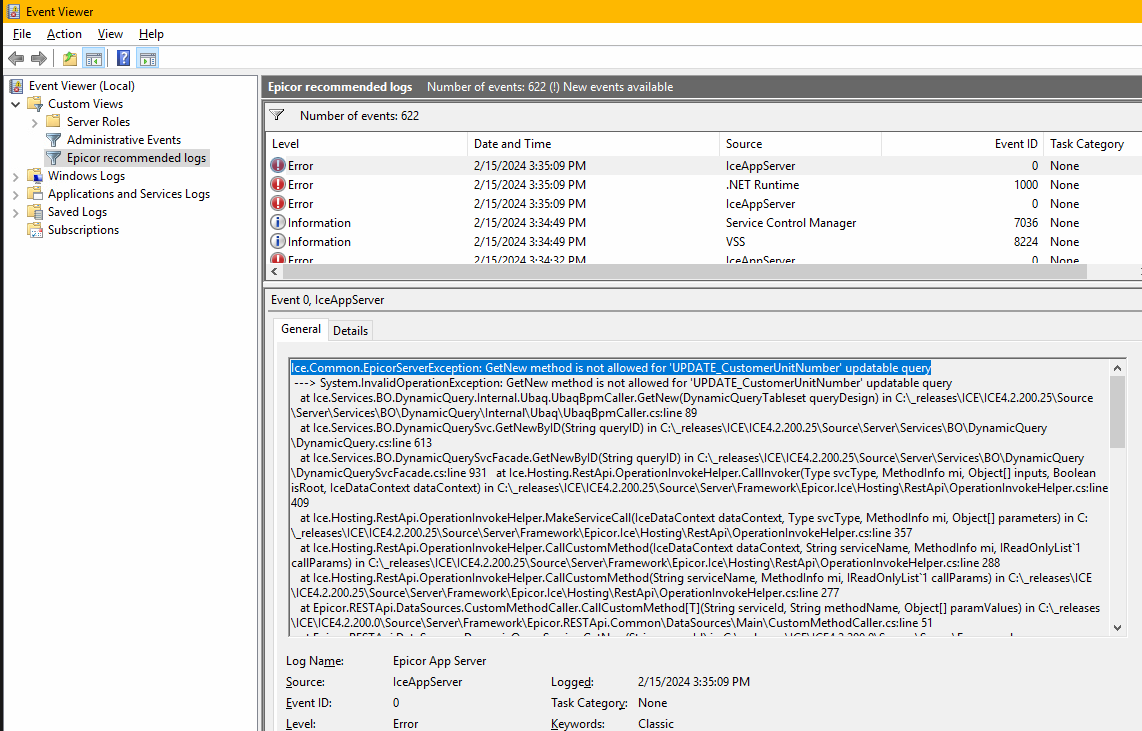The height and width of the screenshot is (731, 1142).
Task: Click the Back arrow toolbar icon
Action: pyautogui.click(x=16, y=58)
